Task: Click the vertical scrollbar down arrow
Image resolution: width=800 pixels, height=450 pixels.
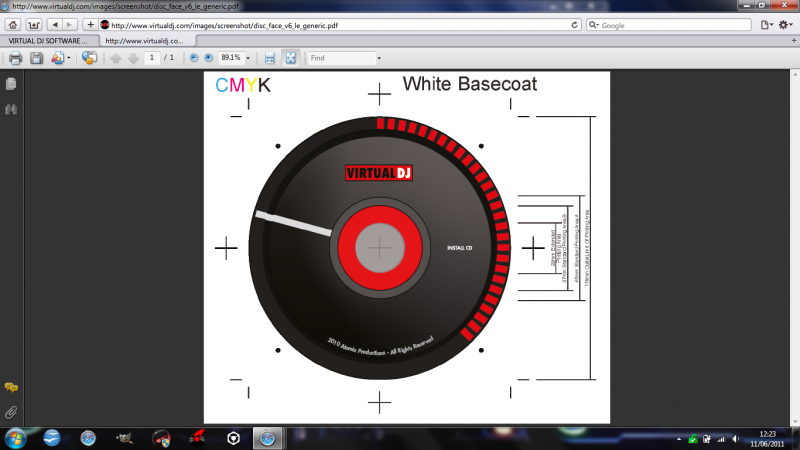Action: coord(795,421)
